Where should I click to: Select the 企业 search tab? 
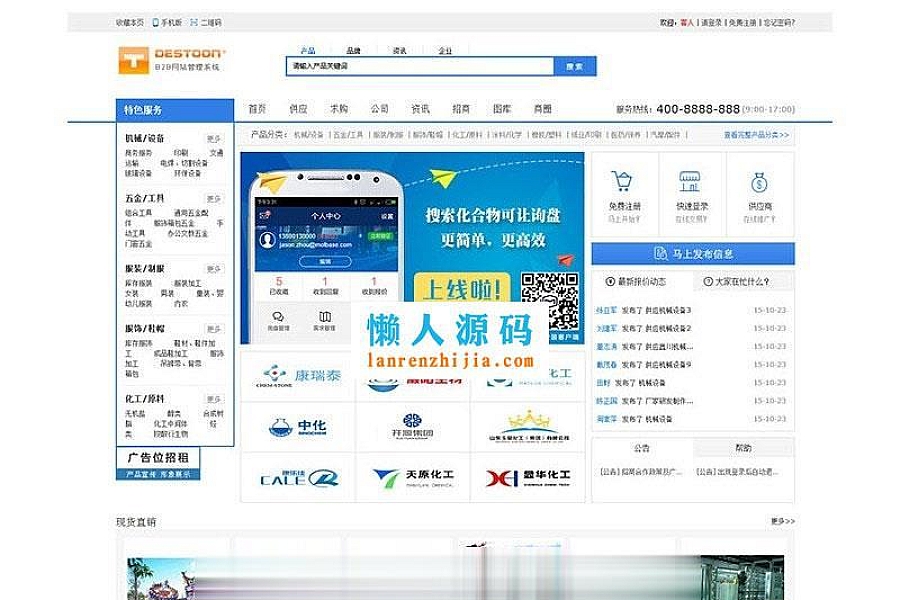[x=445, y=51]
